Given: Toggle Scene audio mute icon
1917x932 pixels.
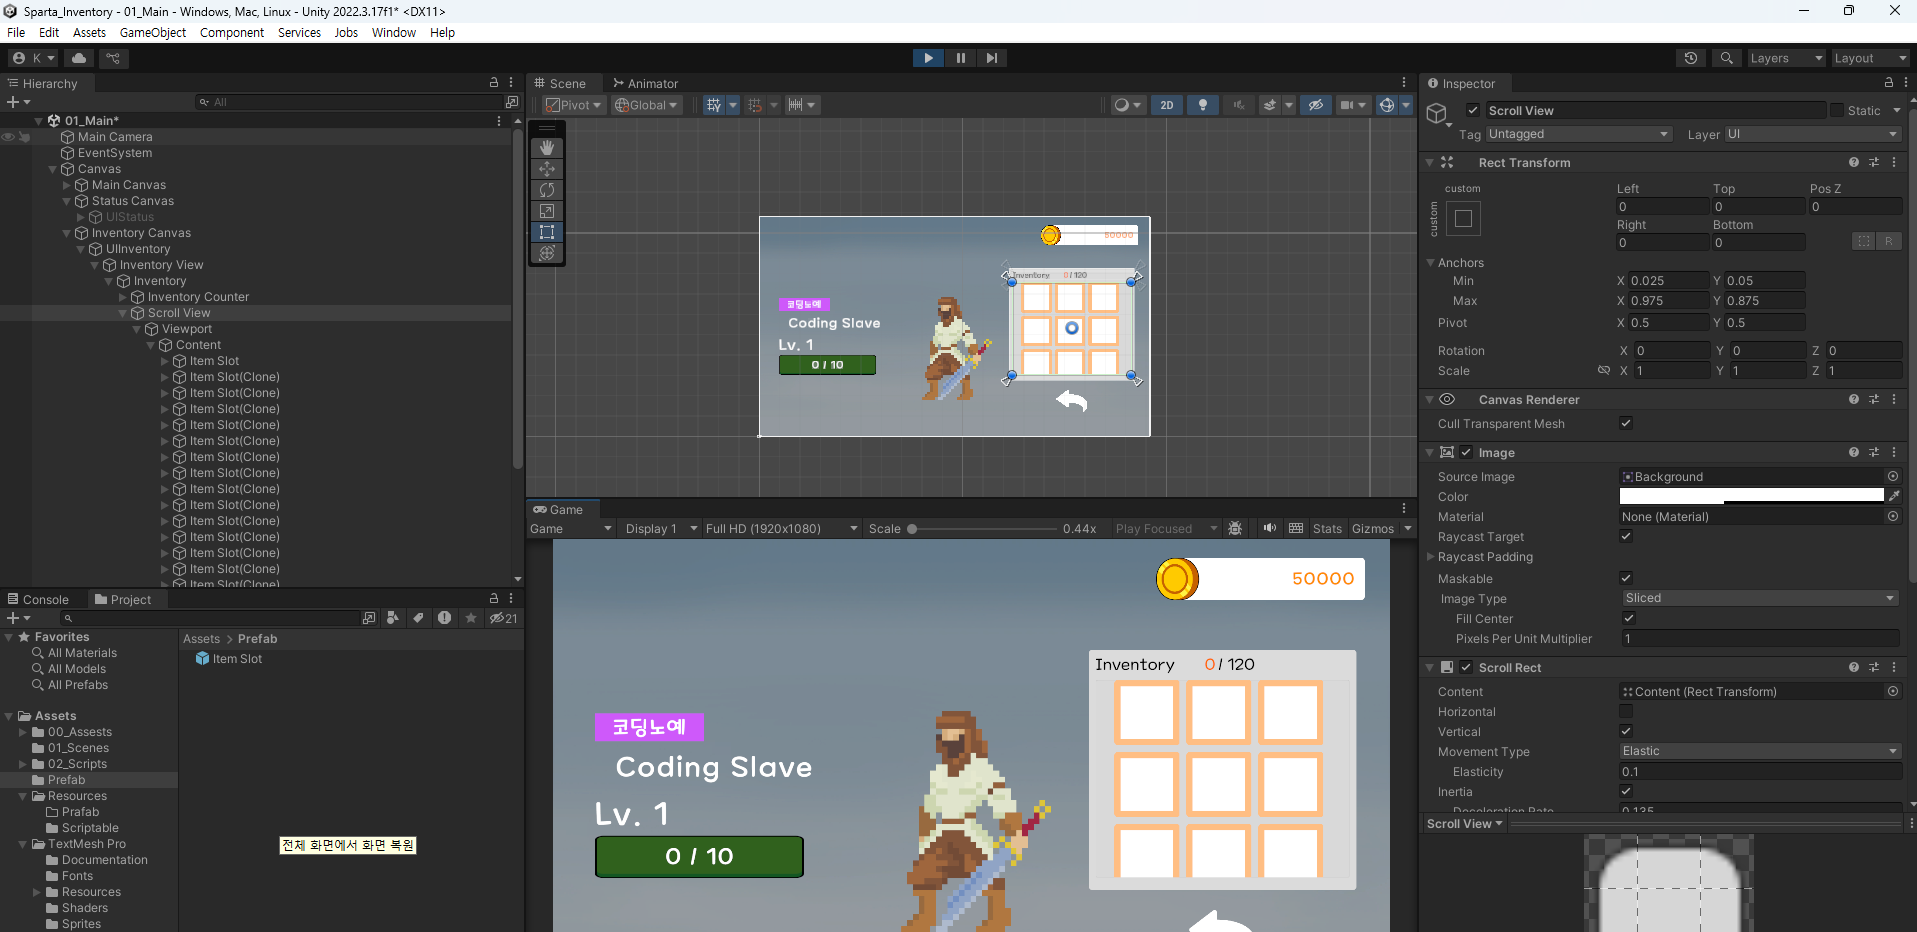Looking at the screenshot, I should (x=1239, y=105).
